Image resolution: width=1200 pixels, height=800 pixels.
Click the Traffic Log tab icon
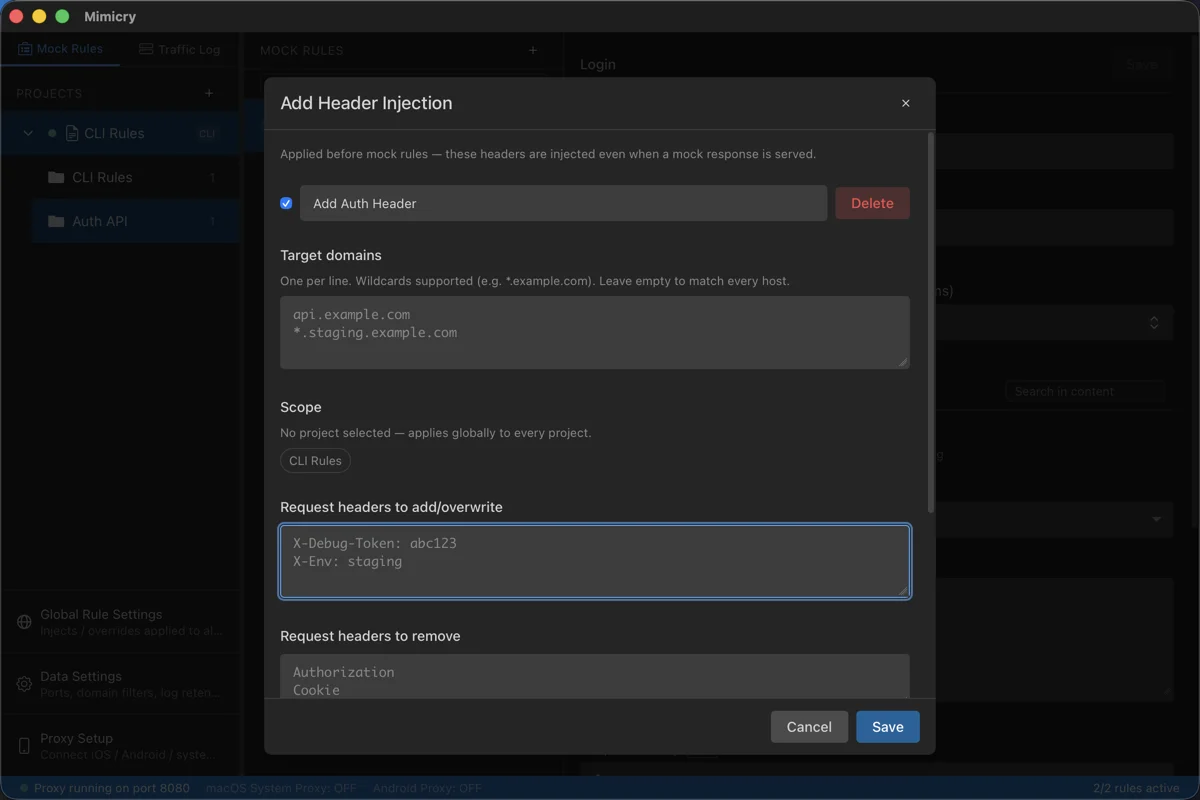(x=146, y=49)
